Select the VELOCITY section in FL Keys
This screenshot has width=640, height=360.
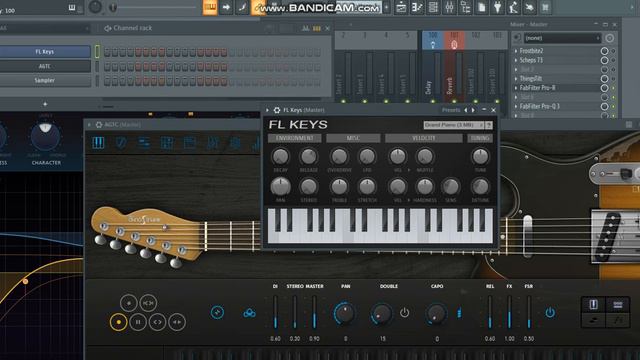click(424, 138)
